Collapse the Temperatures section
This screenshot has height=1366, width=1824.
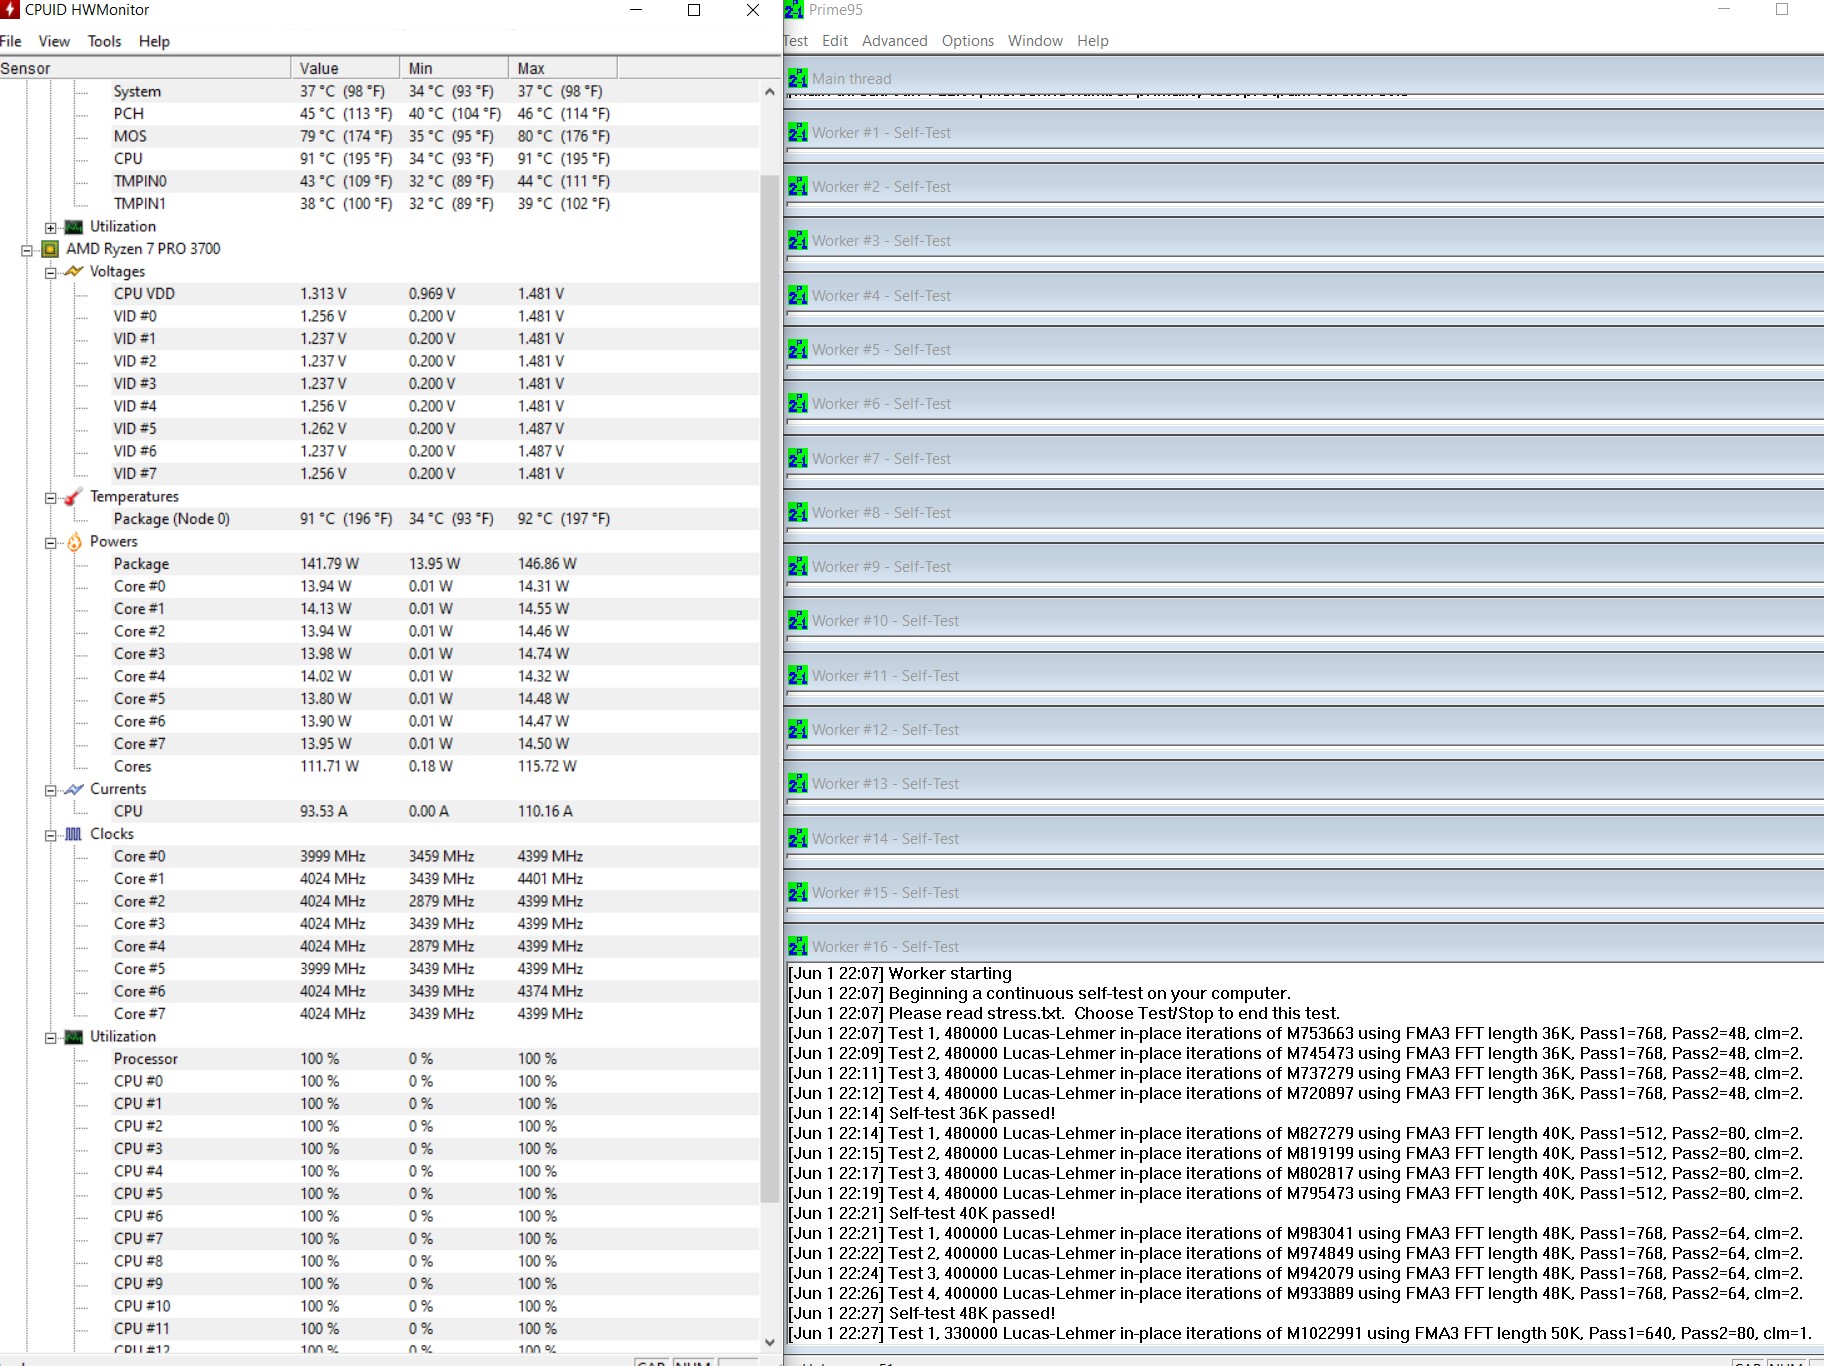[x=50, y=498]
